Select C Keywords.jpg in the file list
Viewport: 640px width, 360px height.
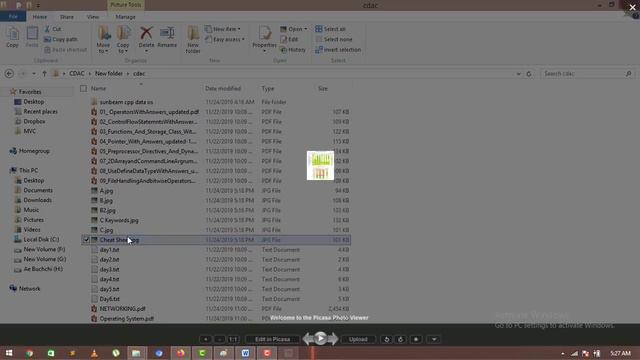119,220
